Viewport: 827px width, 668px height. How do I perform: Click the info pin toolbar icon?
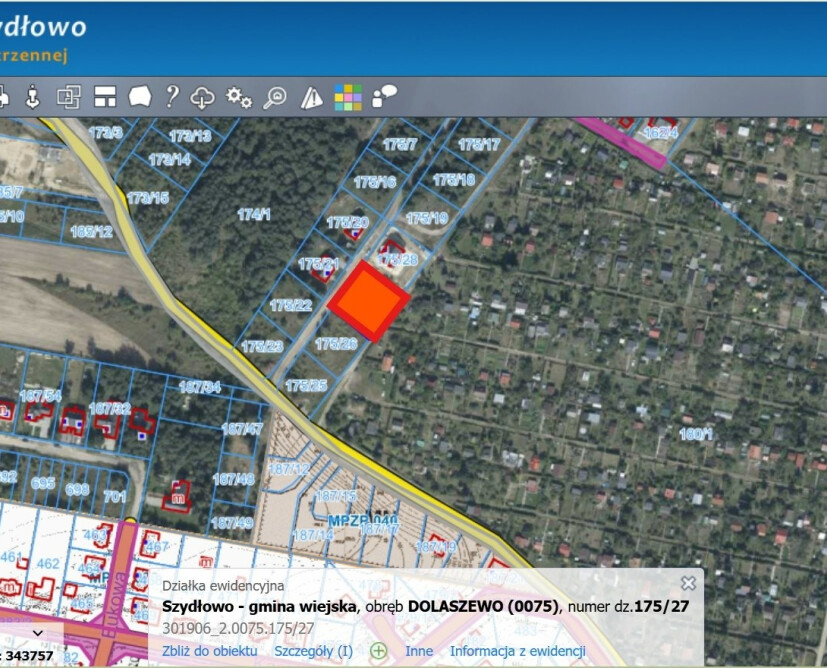pyautogui.click(x=32, y=96)
